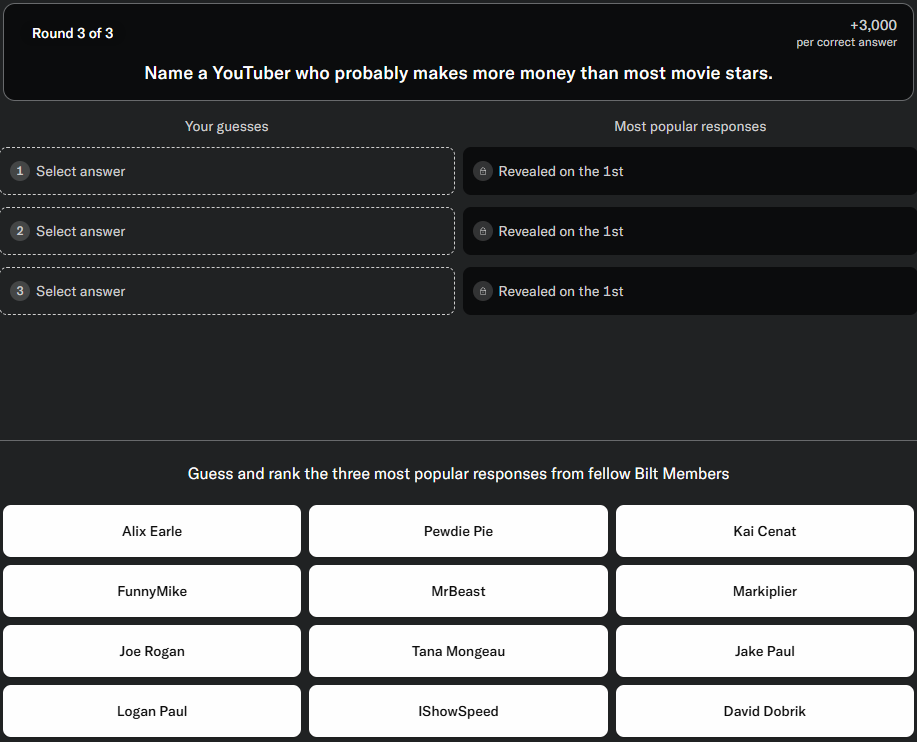Click the number 3 badge in guesses
The height and width of the screenshot is (742, 917).
pyautogui.click(x=20, y=291)
